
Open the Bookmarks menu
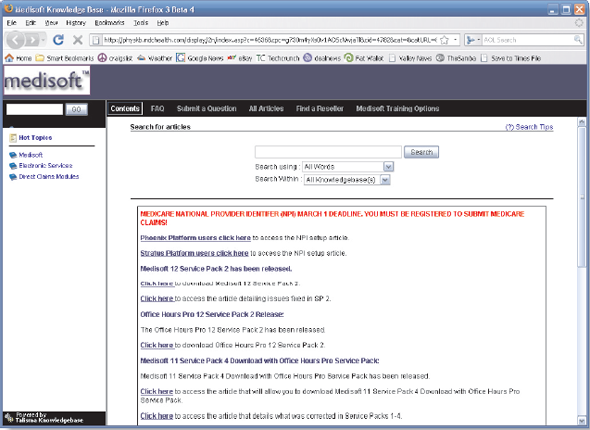coord(109,23)
